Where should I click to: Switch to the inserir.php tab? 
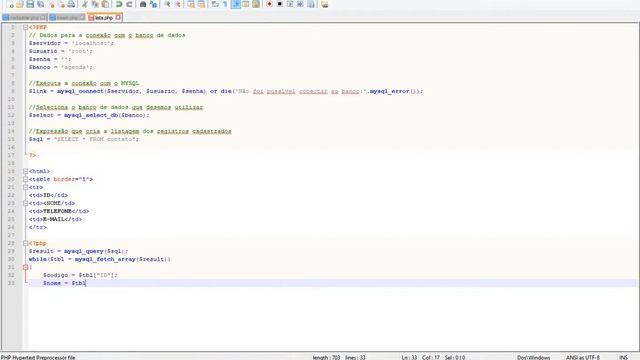67,18
